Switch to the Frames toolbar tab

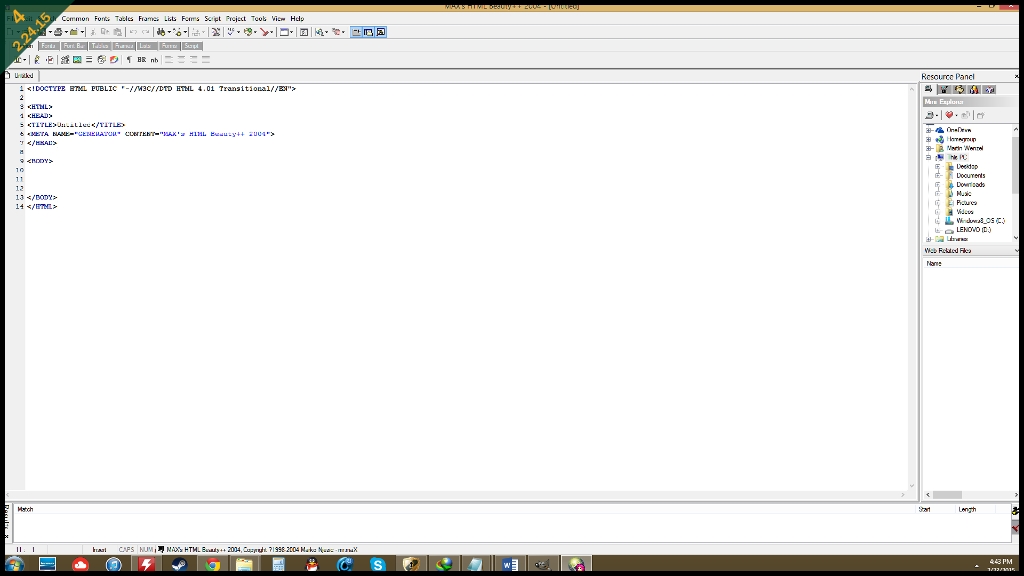click(124, 46)
